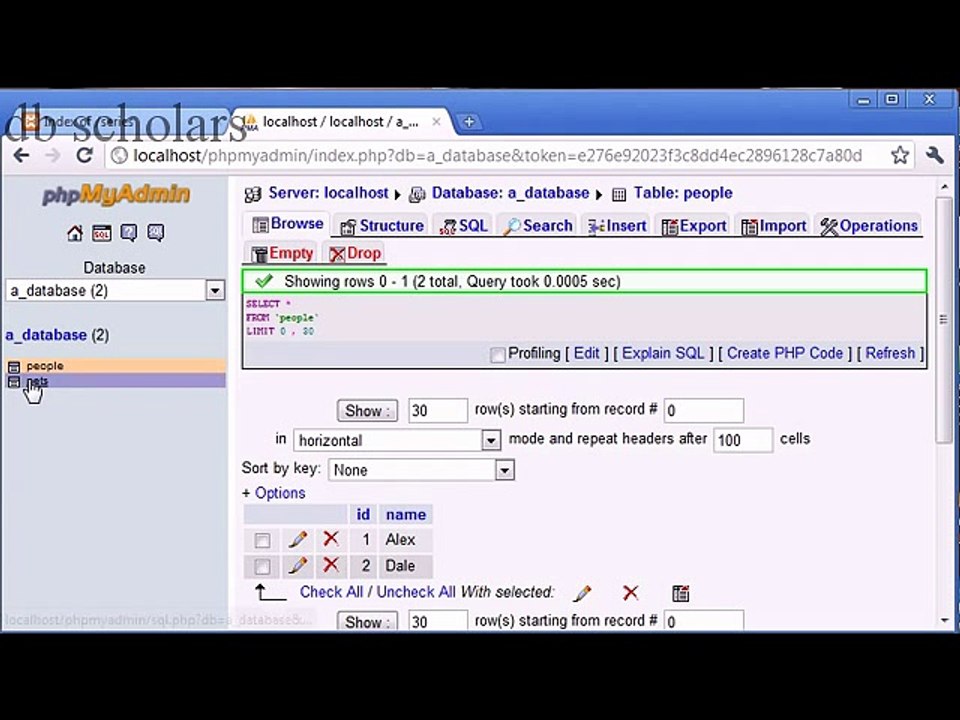Click the Create PHP Code link
960x720 pixels.
[x=785, y=353]
